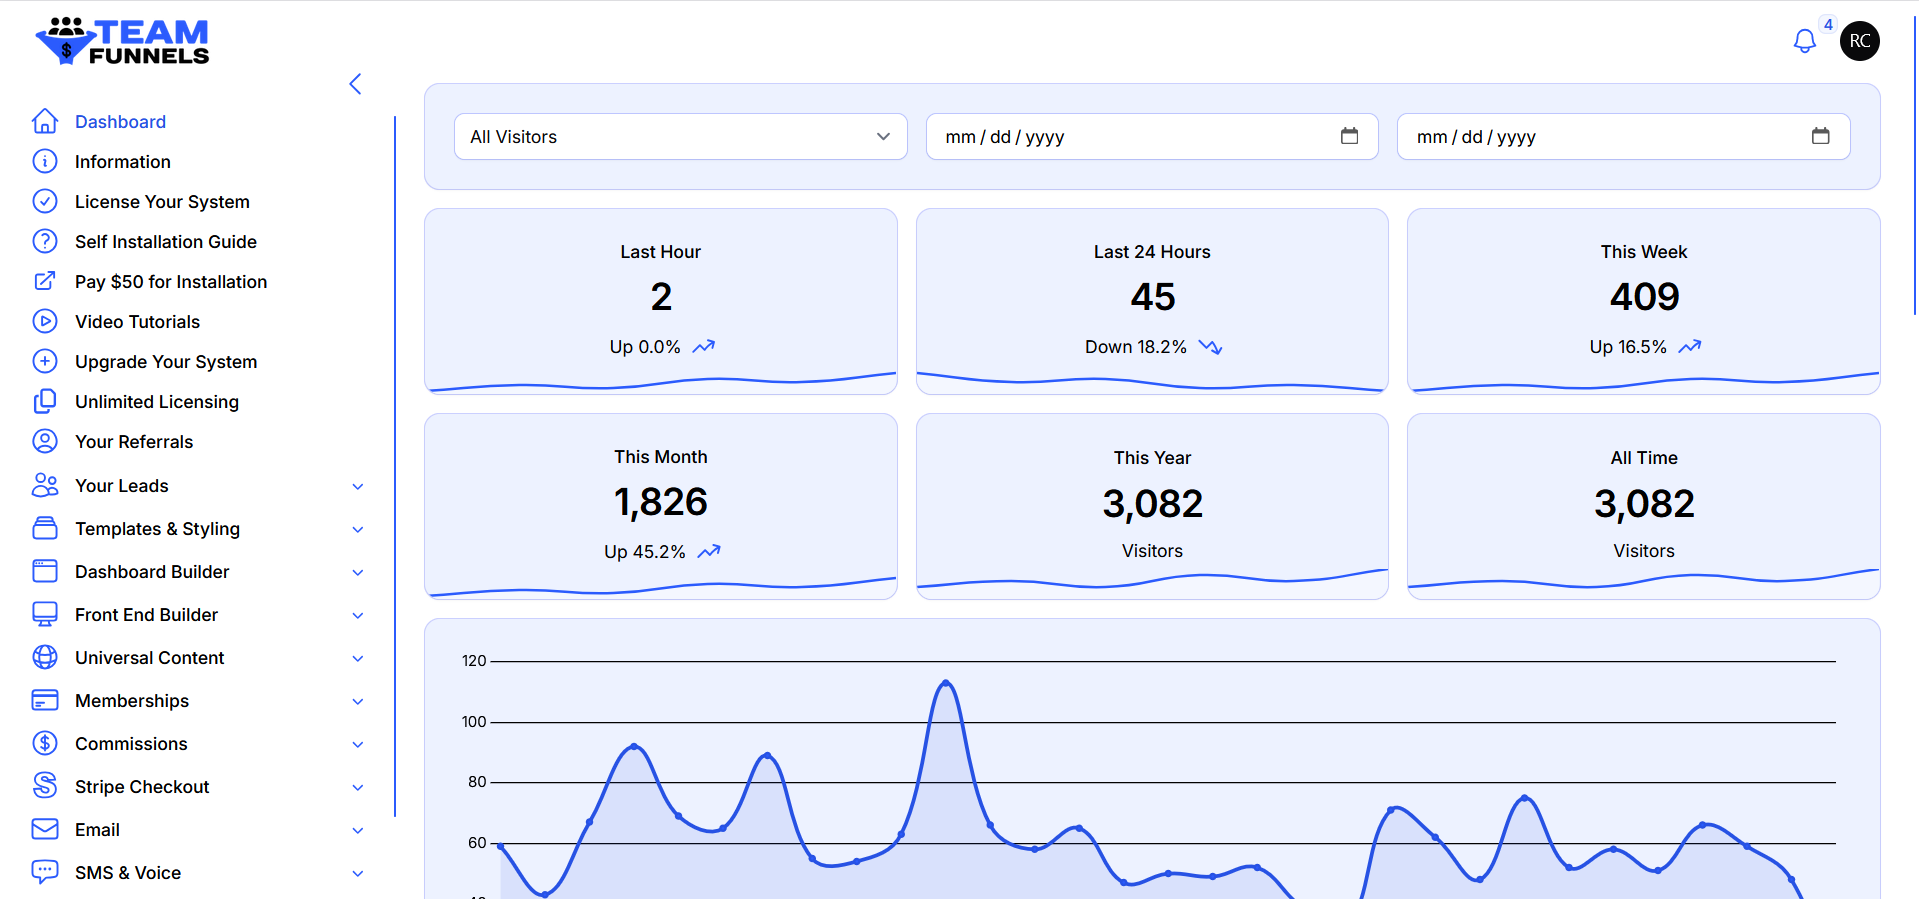Open the All Visitors dropdown

click(x=680, y=137)
